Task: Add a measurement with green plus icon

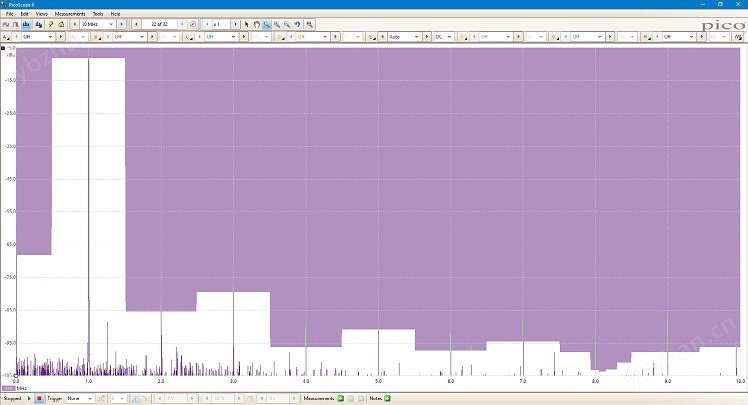Action: click(x=340, y=398)
